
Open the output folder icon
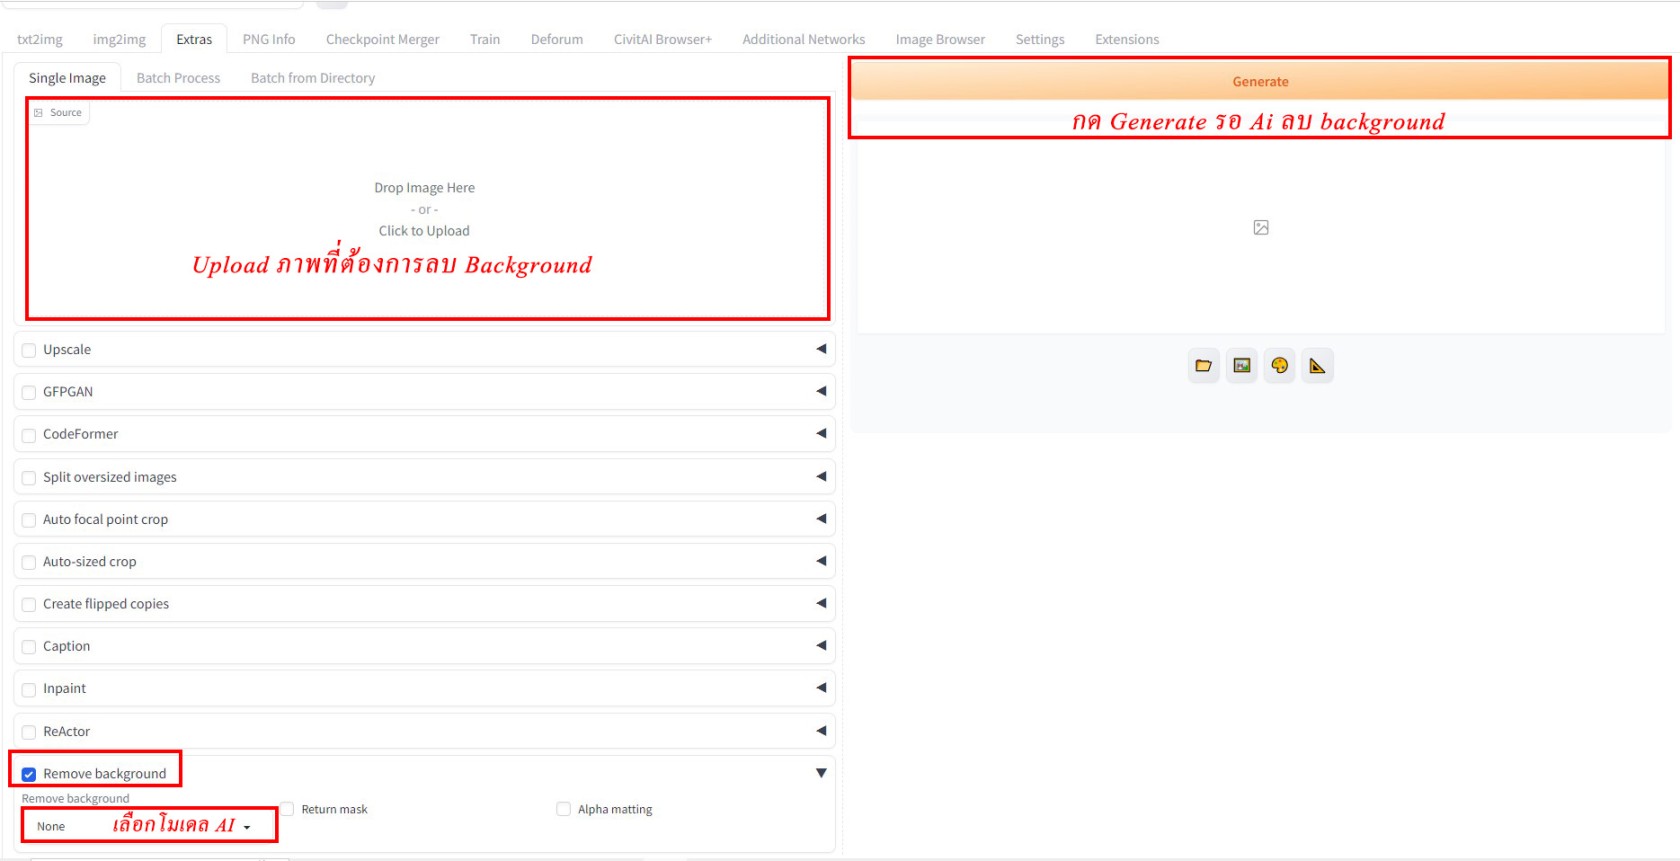[1203, 366]
